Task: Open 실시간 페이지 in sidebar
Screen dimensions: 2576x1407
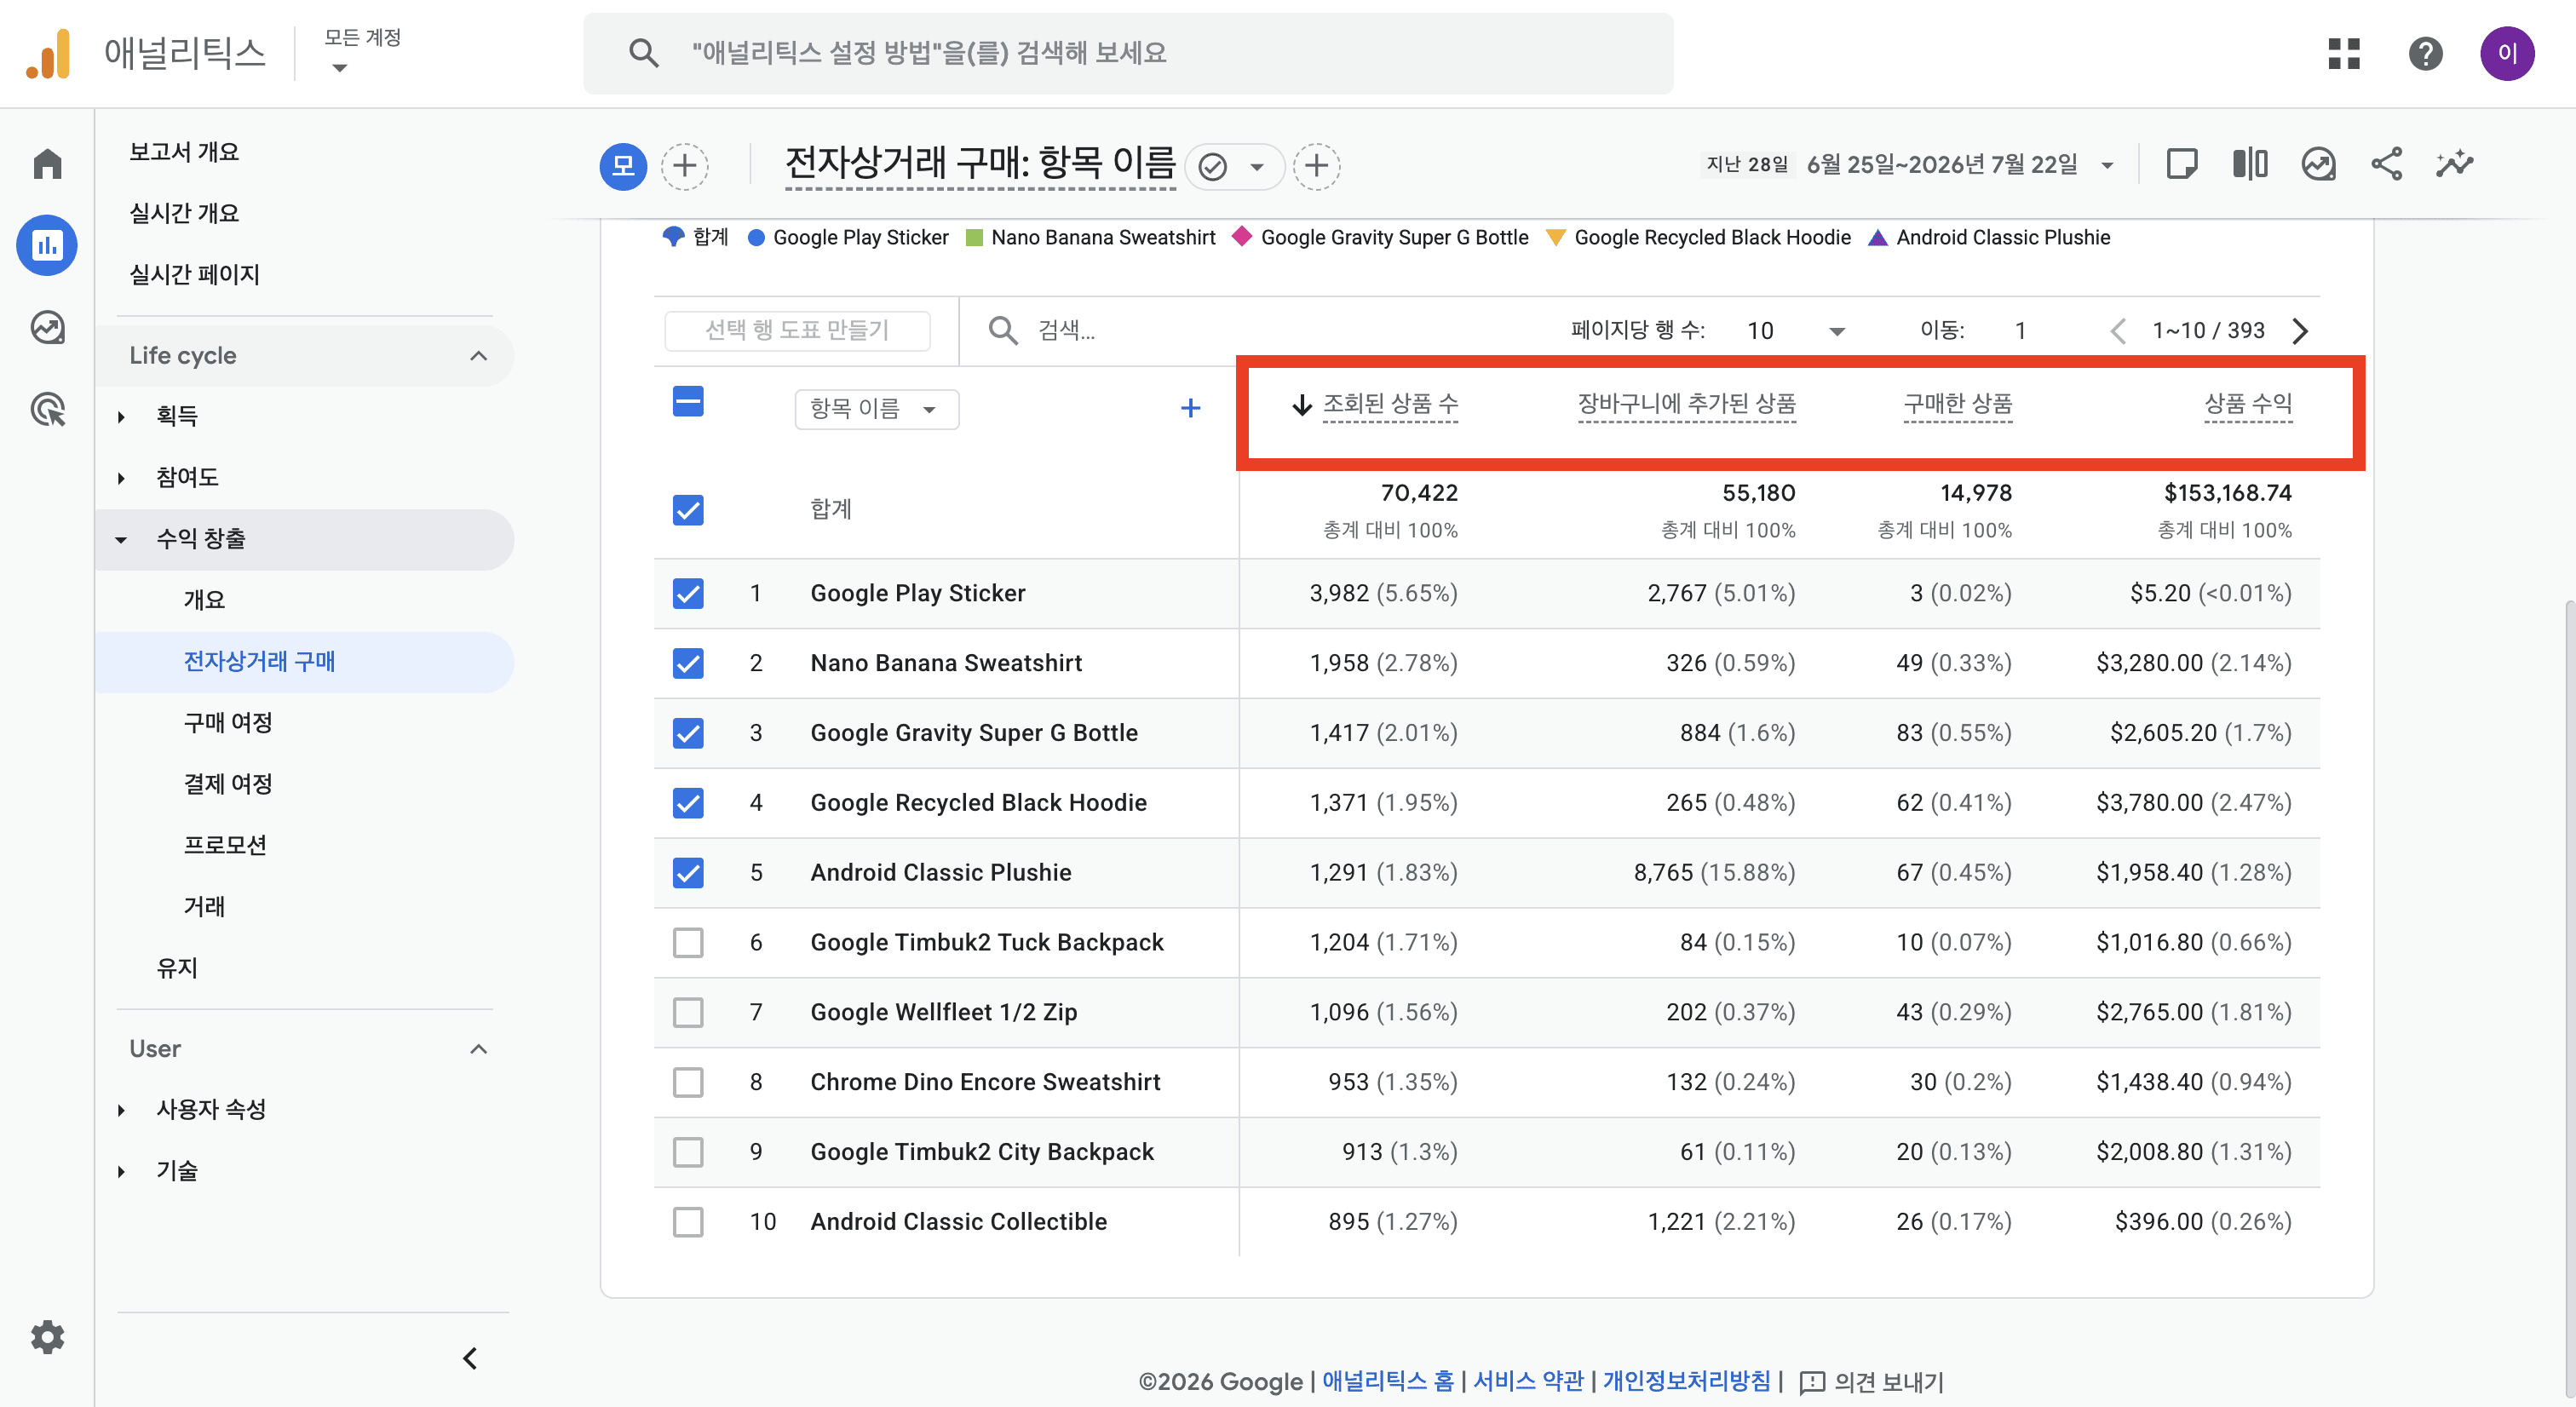Action: 194,274
